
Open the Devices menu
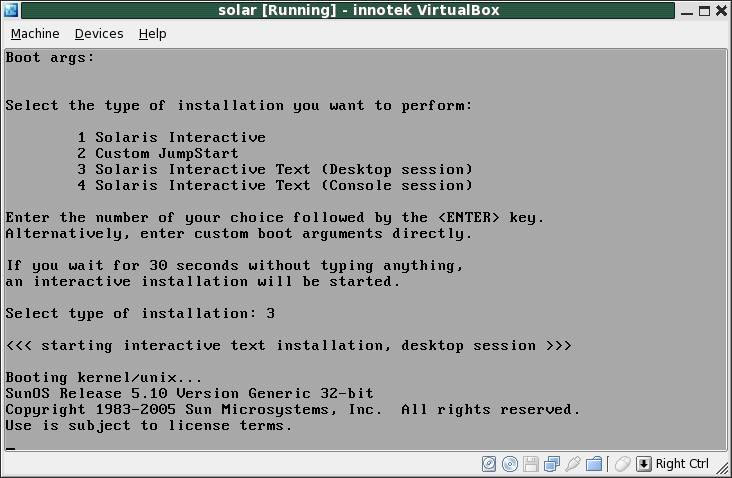point(99,34)
